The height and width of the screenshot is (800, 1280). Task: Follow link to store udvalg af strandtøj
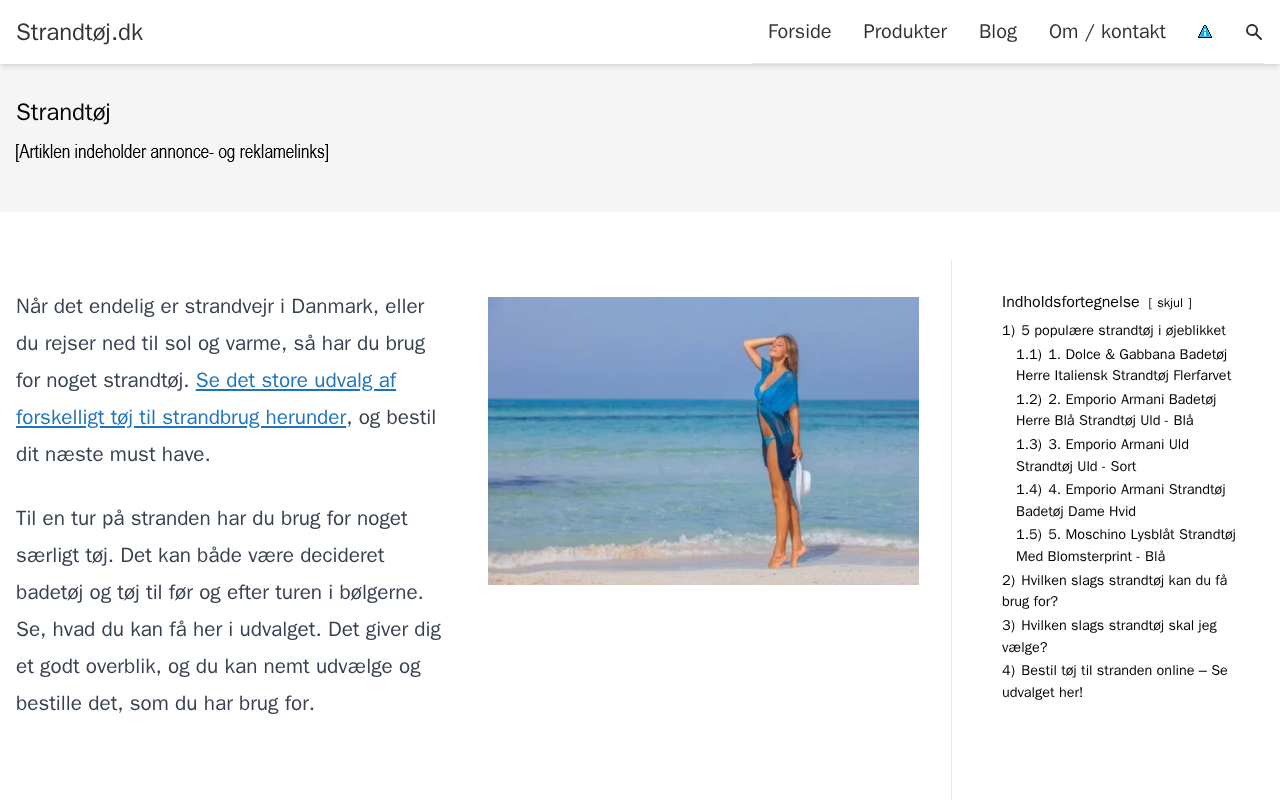click(x=206, y=398)
